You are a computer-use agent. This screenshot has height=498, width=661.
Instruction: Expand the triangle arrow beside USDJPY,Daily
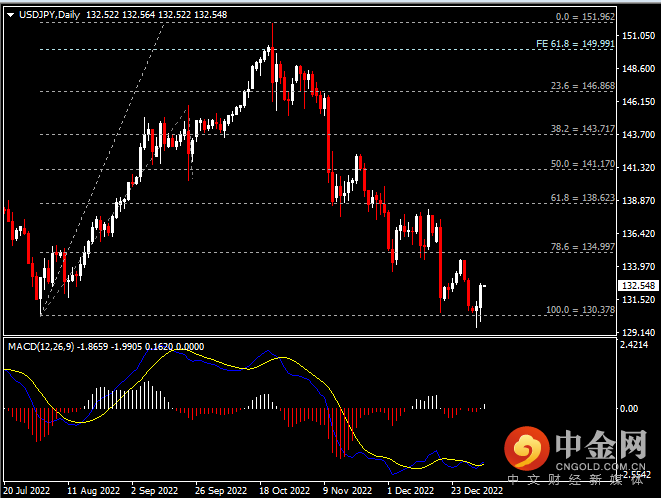10,16
